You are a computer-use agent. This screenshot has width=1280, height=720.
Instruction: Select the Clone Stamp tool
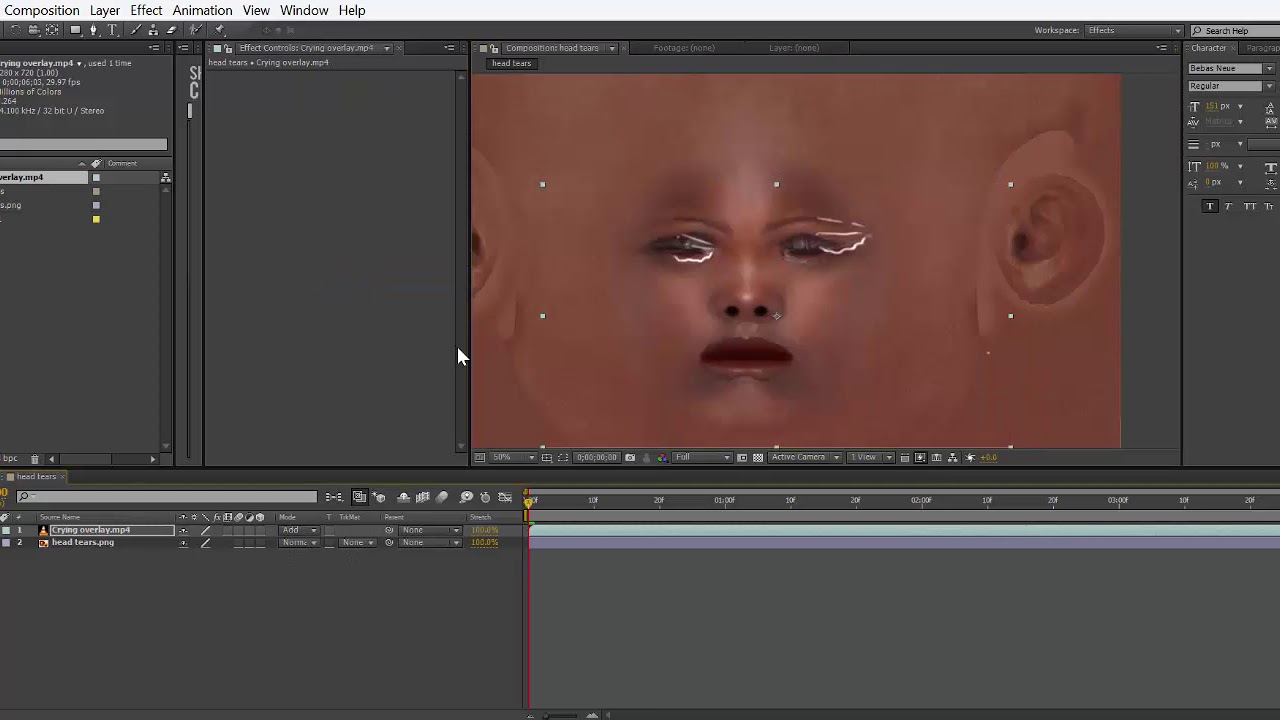[x=153, y=30]
